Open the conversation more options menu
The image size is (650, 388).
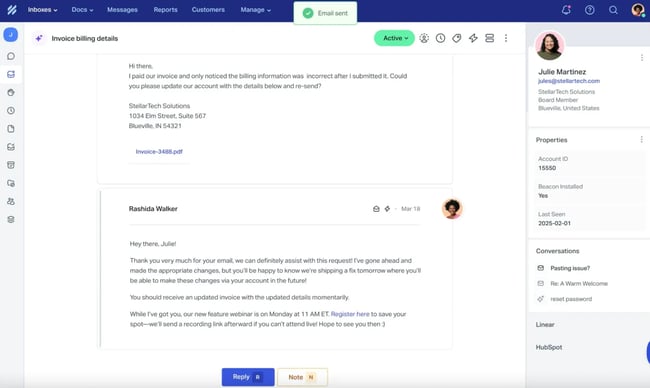coord(506,38)
